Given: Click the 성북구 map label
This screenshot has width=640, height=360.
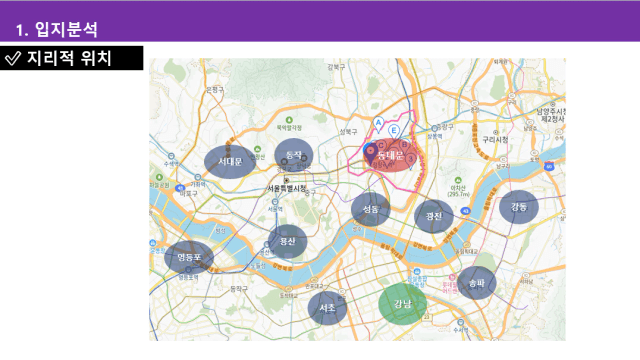Looking at the screenshot, I should coord(348,132).
